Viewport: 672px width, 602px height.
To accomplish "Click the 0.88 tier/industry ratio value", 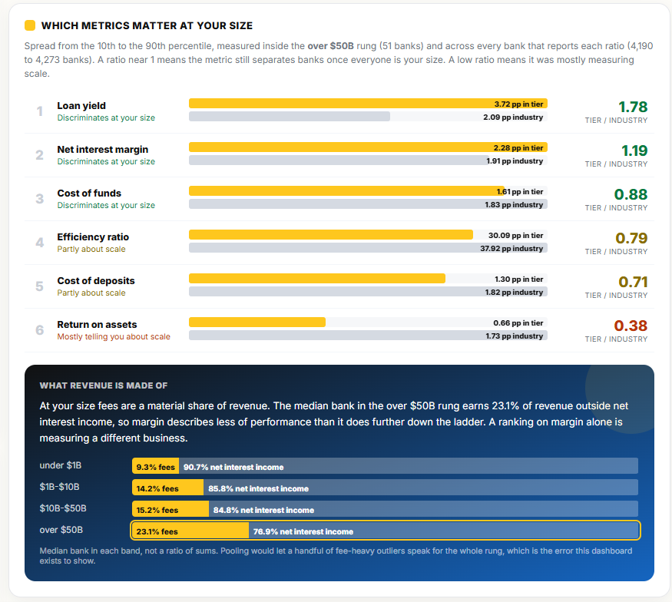I will pyautogui.click(x=630, y=194).
